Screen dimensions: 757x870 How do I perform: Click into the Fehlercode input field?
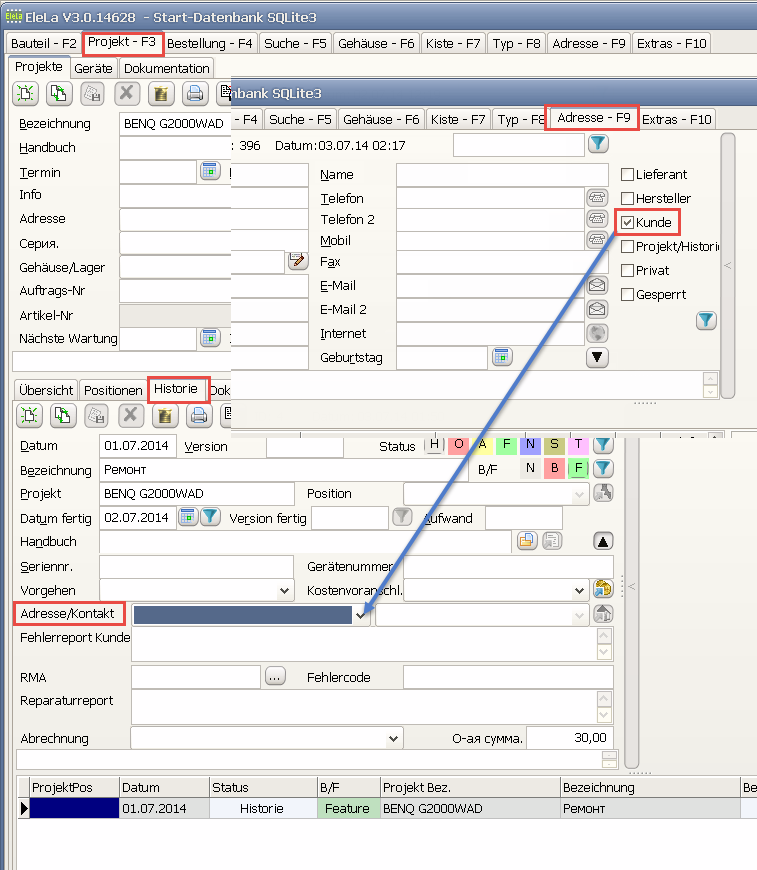[508, 677]
